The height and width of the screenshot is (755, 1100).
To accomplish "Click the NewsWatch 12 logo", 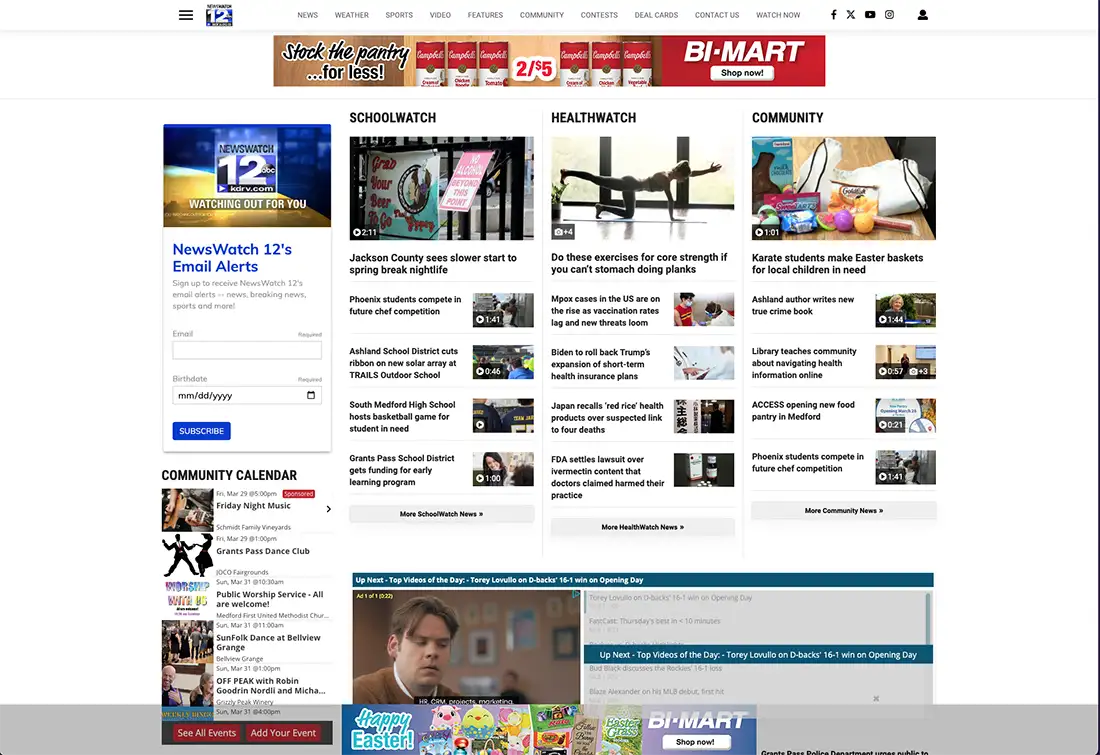I will 219,15.
